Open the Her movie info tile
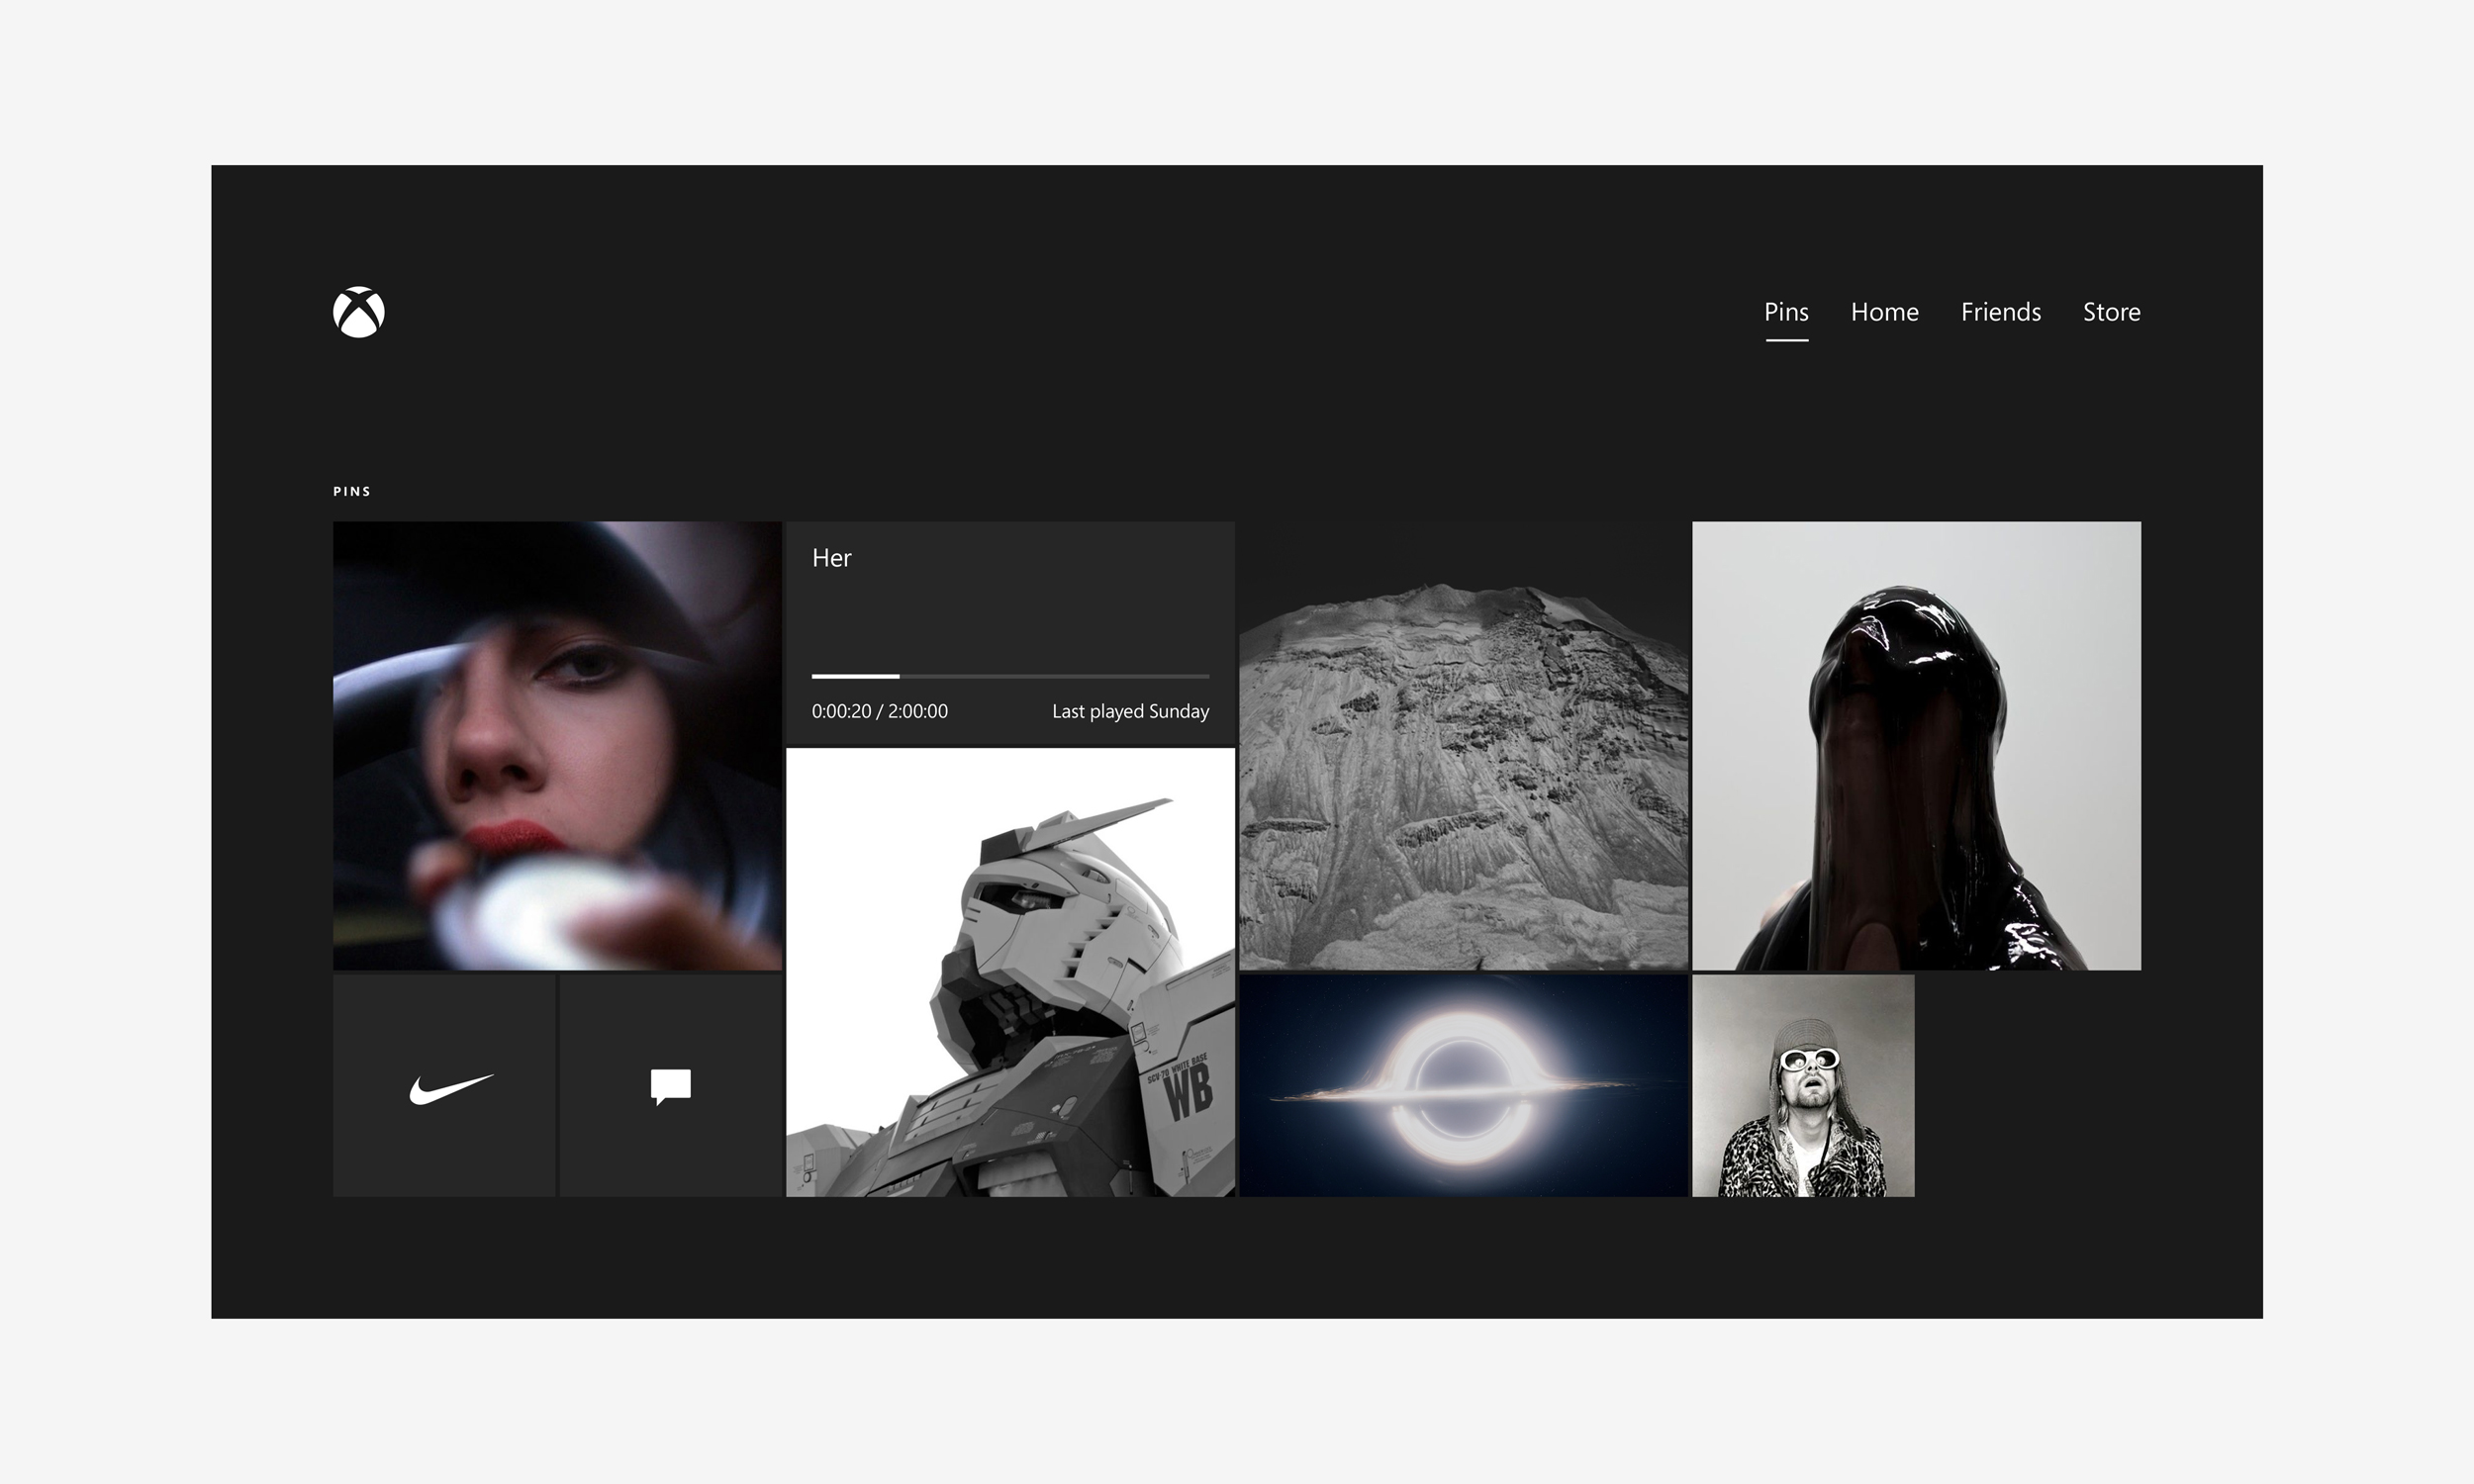Viewport: 2474px width, 1484px height. click(x=1010, y=633)
